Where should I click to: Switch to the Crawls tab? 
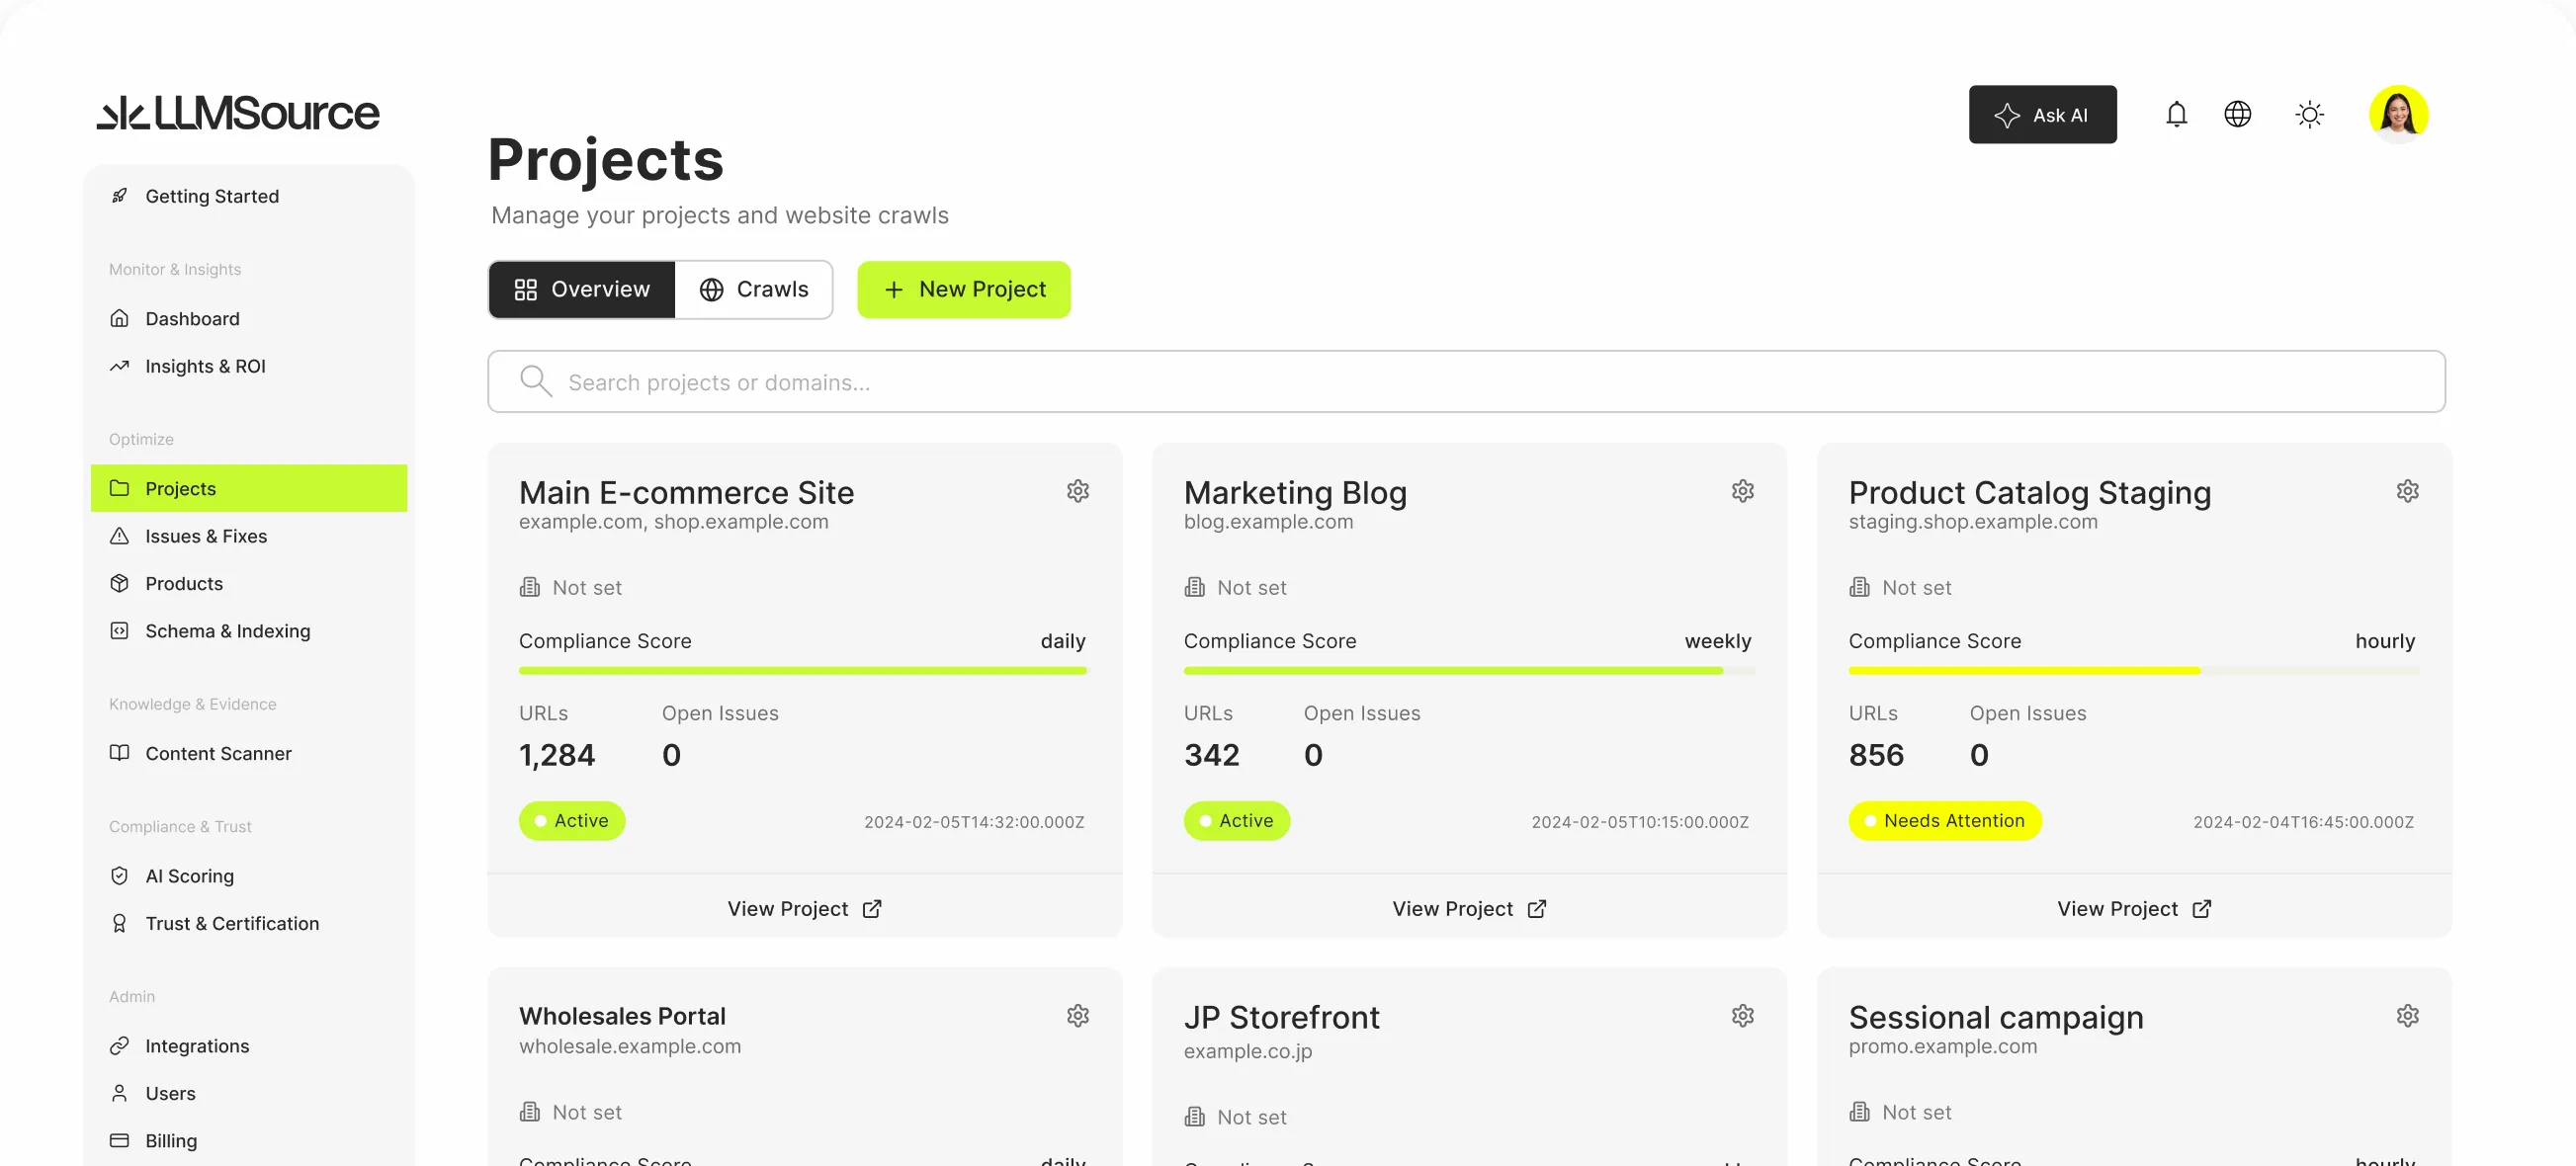(753, 290)
